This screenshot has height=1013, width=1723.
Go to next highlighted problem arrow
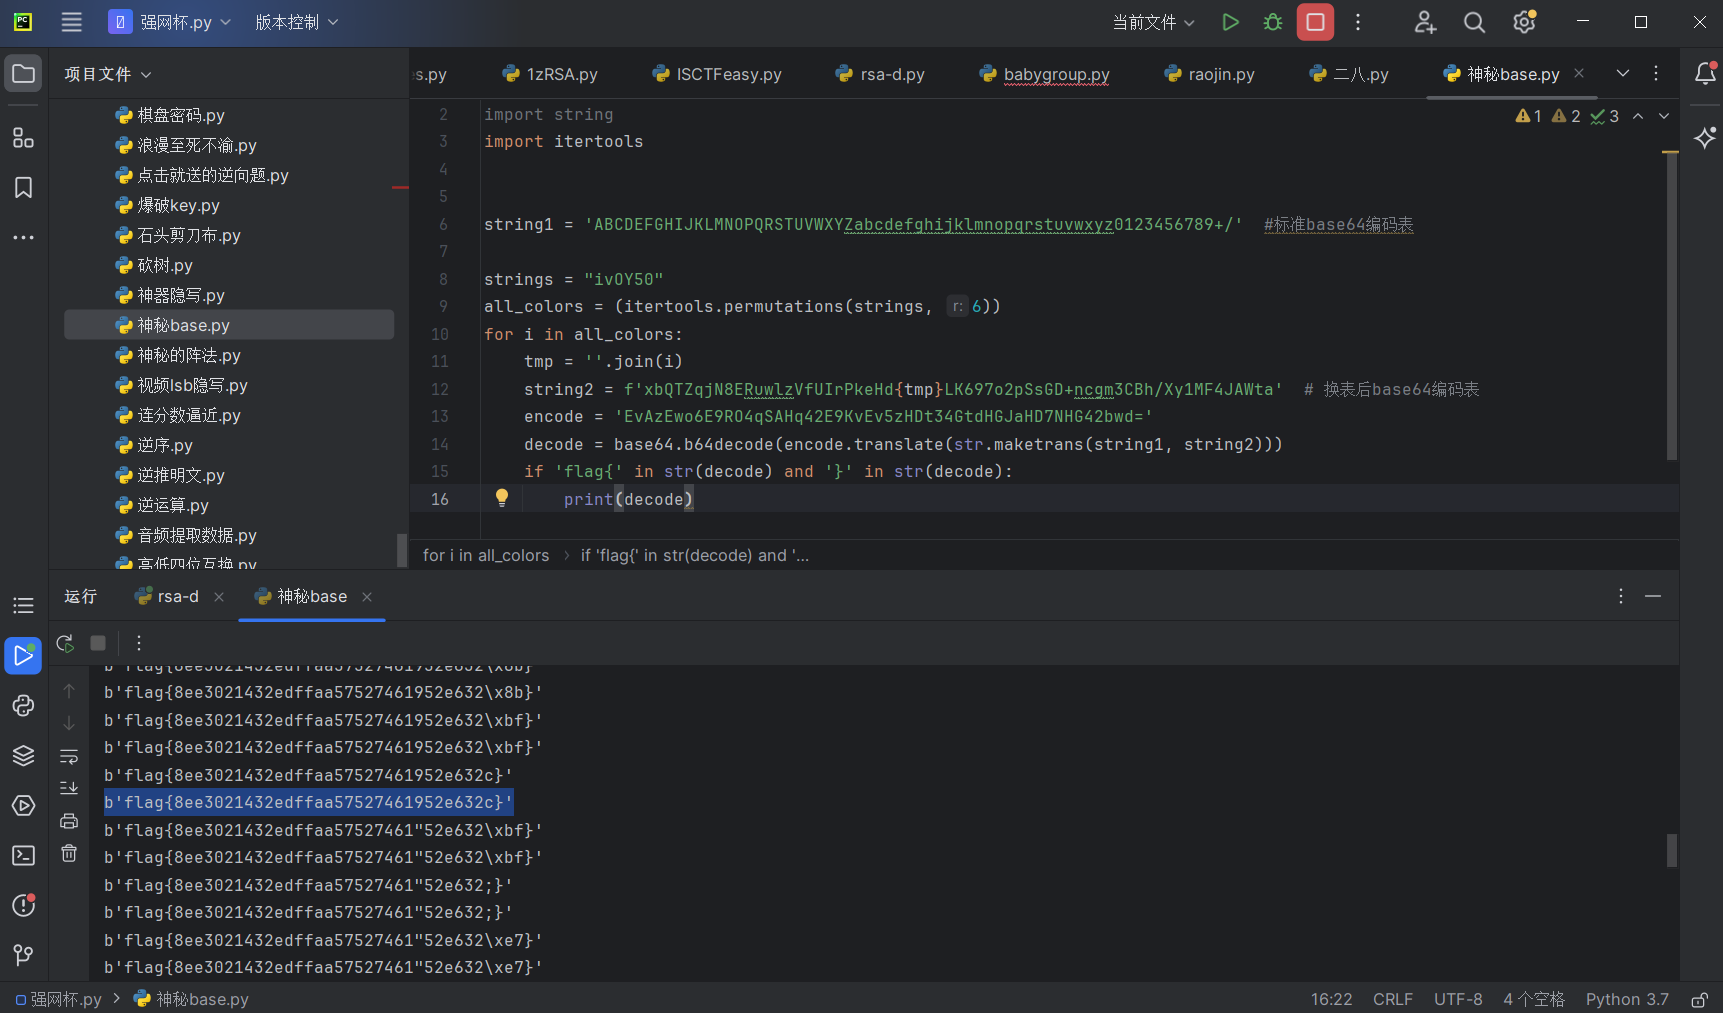[x=1664, y=116]
